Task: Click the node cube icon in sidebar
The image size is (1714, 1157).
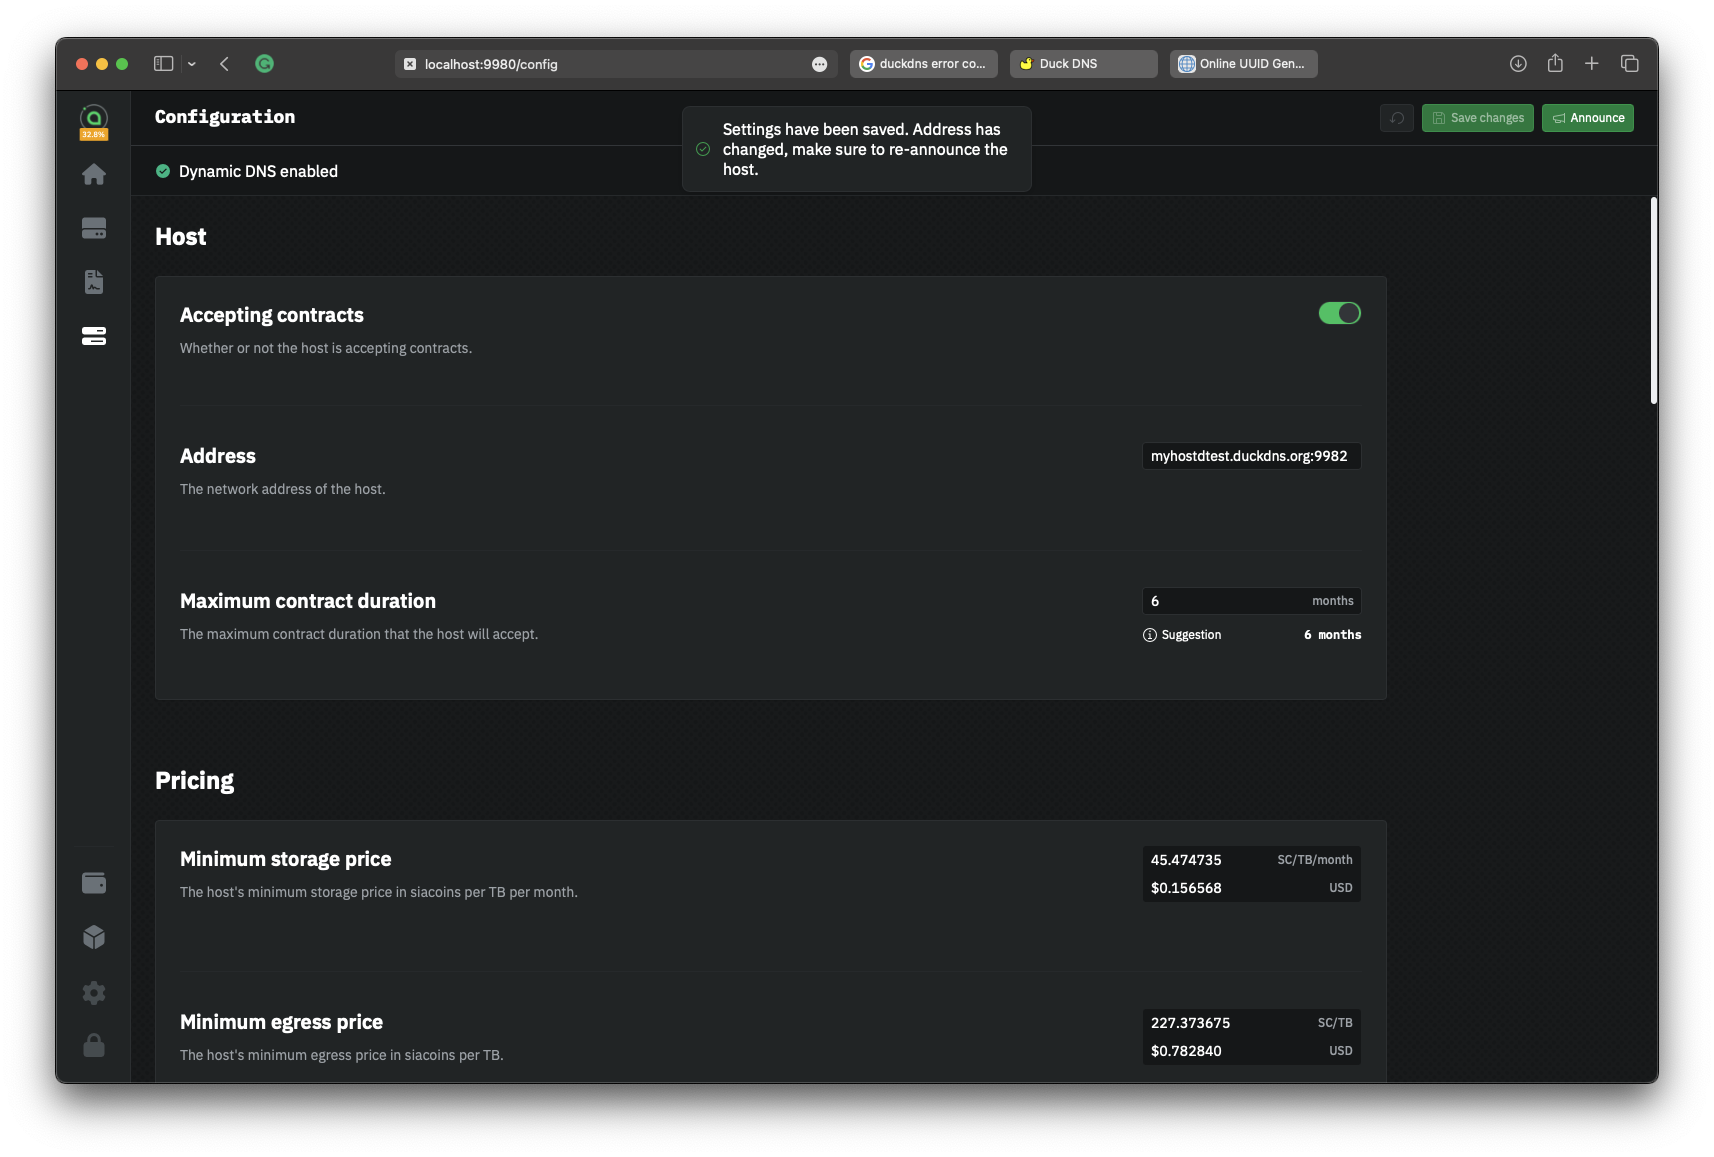Action: pyautogui.click(x=94, y=937)
